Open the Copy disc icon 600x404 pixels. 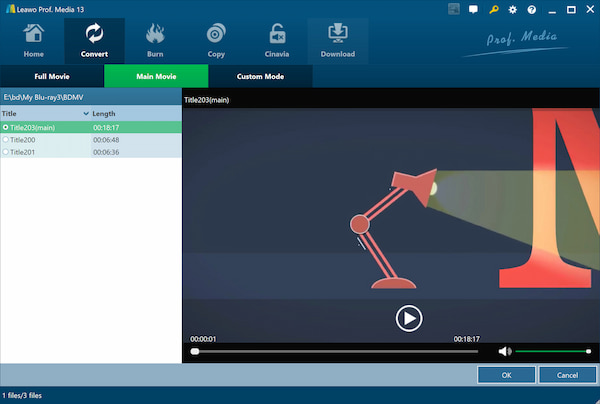[x=216, y=33]
